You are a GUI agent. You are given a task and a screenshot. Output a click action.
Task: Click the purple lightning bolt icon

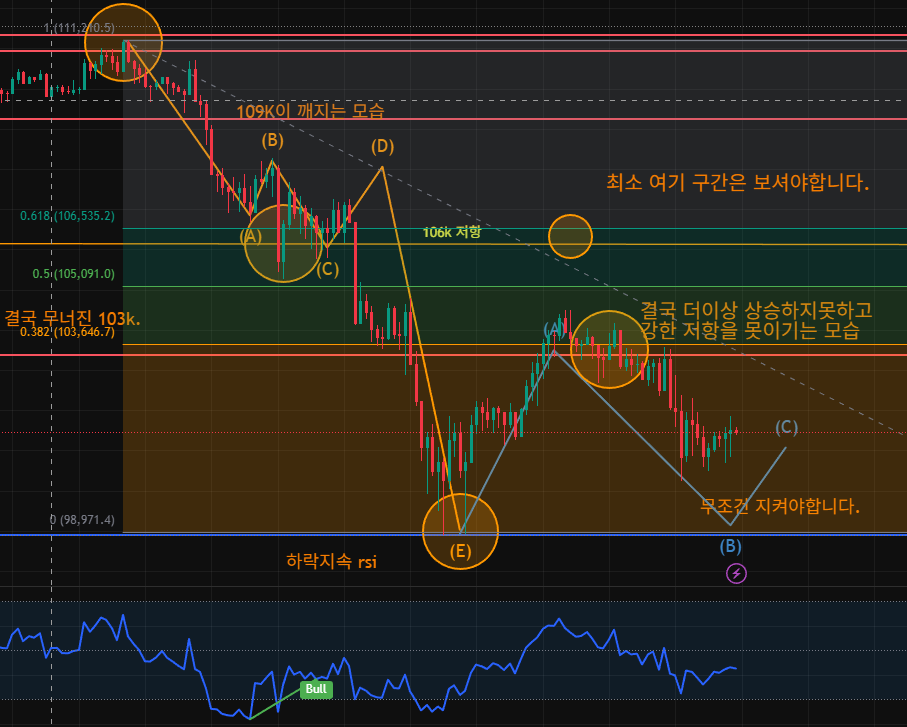coord(737,573)
